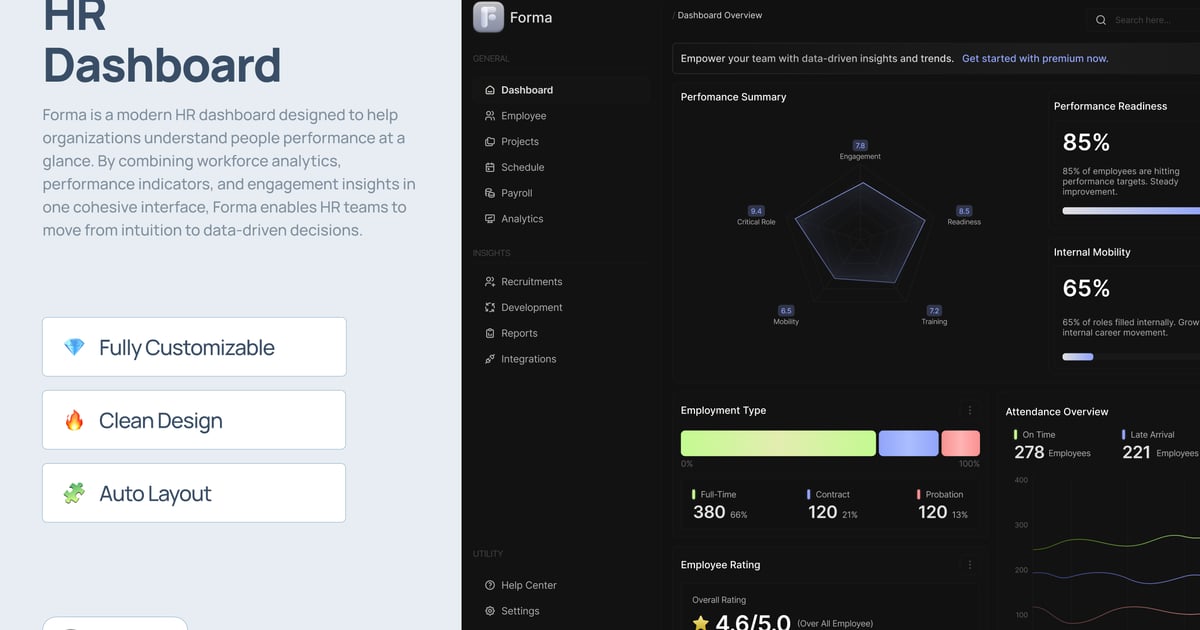Select the Development menu item

point(531,308)
